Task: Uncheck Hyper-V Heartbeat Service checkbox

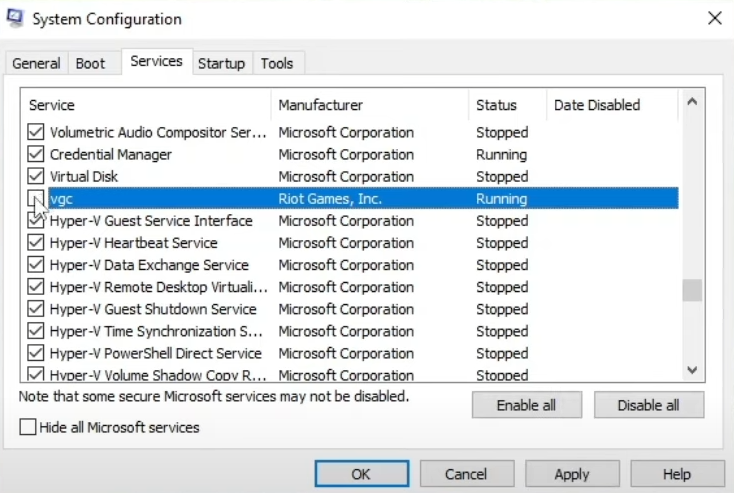Action: click(36, 243)
